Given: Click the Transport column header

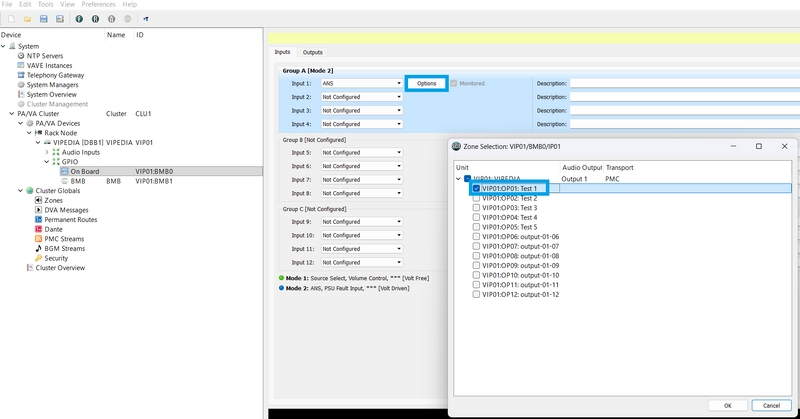Looking at the screenshot, I should coord(620,167).
